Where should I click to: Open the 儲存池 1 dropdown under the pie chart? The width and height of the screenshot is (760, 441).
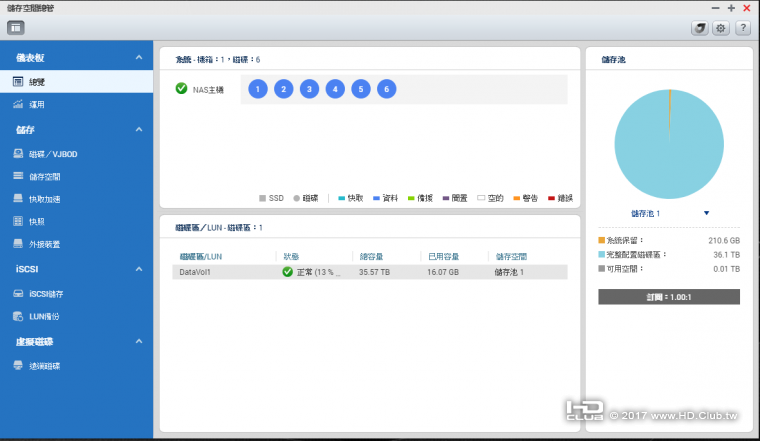(707, 213)
